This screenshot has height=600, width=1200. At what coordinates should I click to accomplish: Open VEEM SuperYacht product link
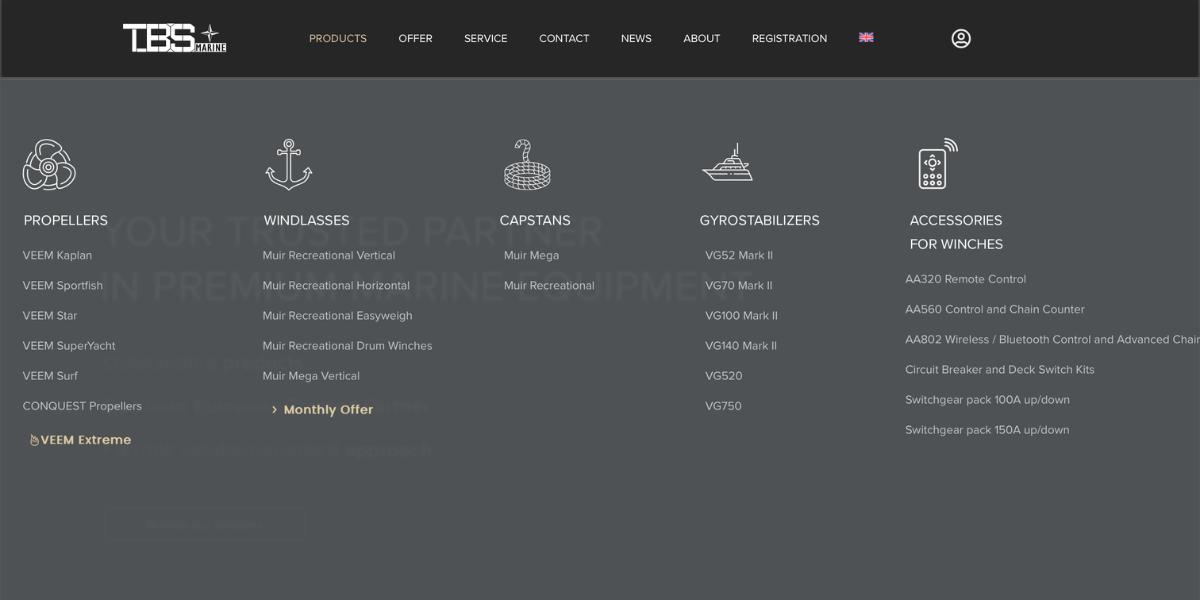click(x=69, y=345)
